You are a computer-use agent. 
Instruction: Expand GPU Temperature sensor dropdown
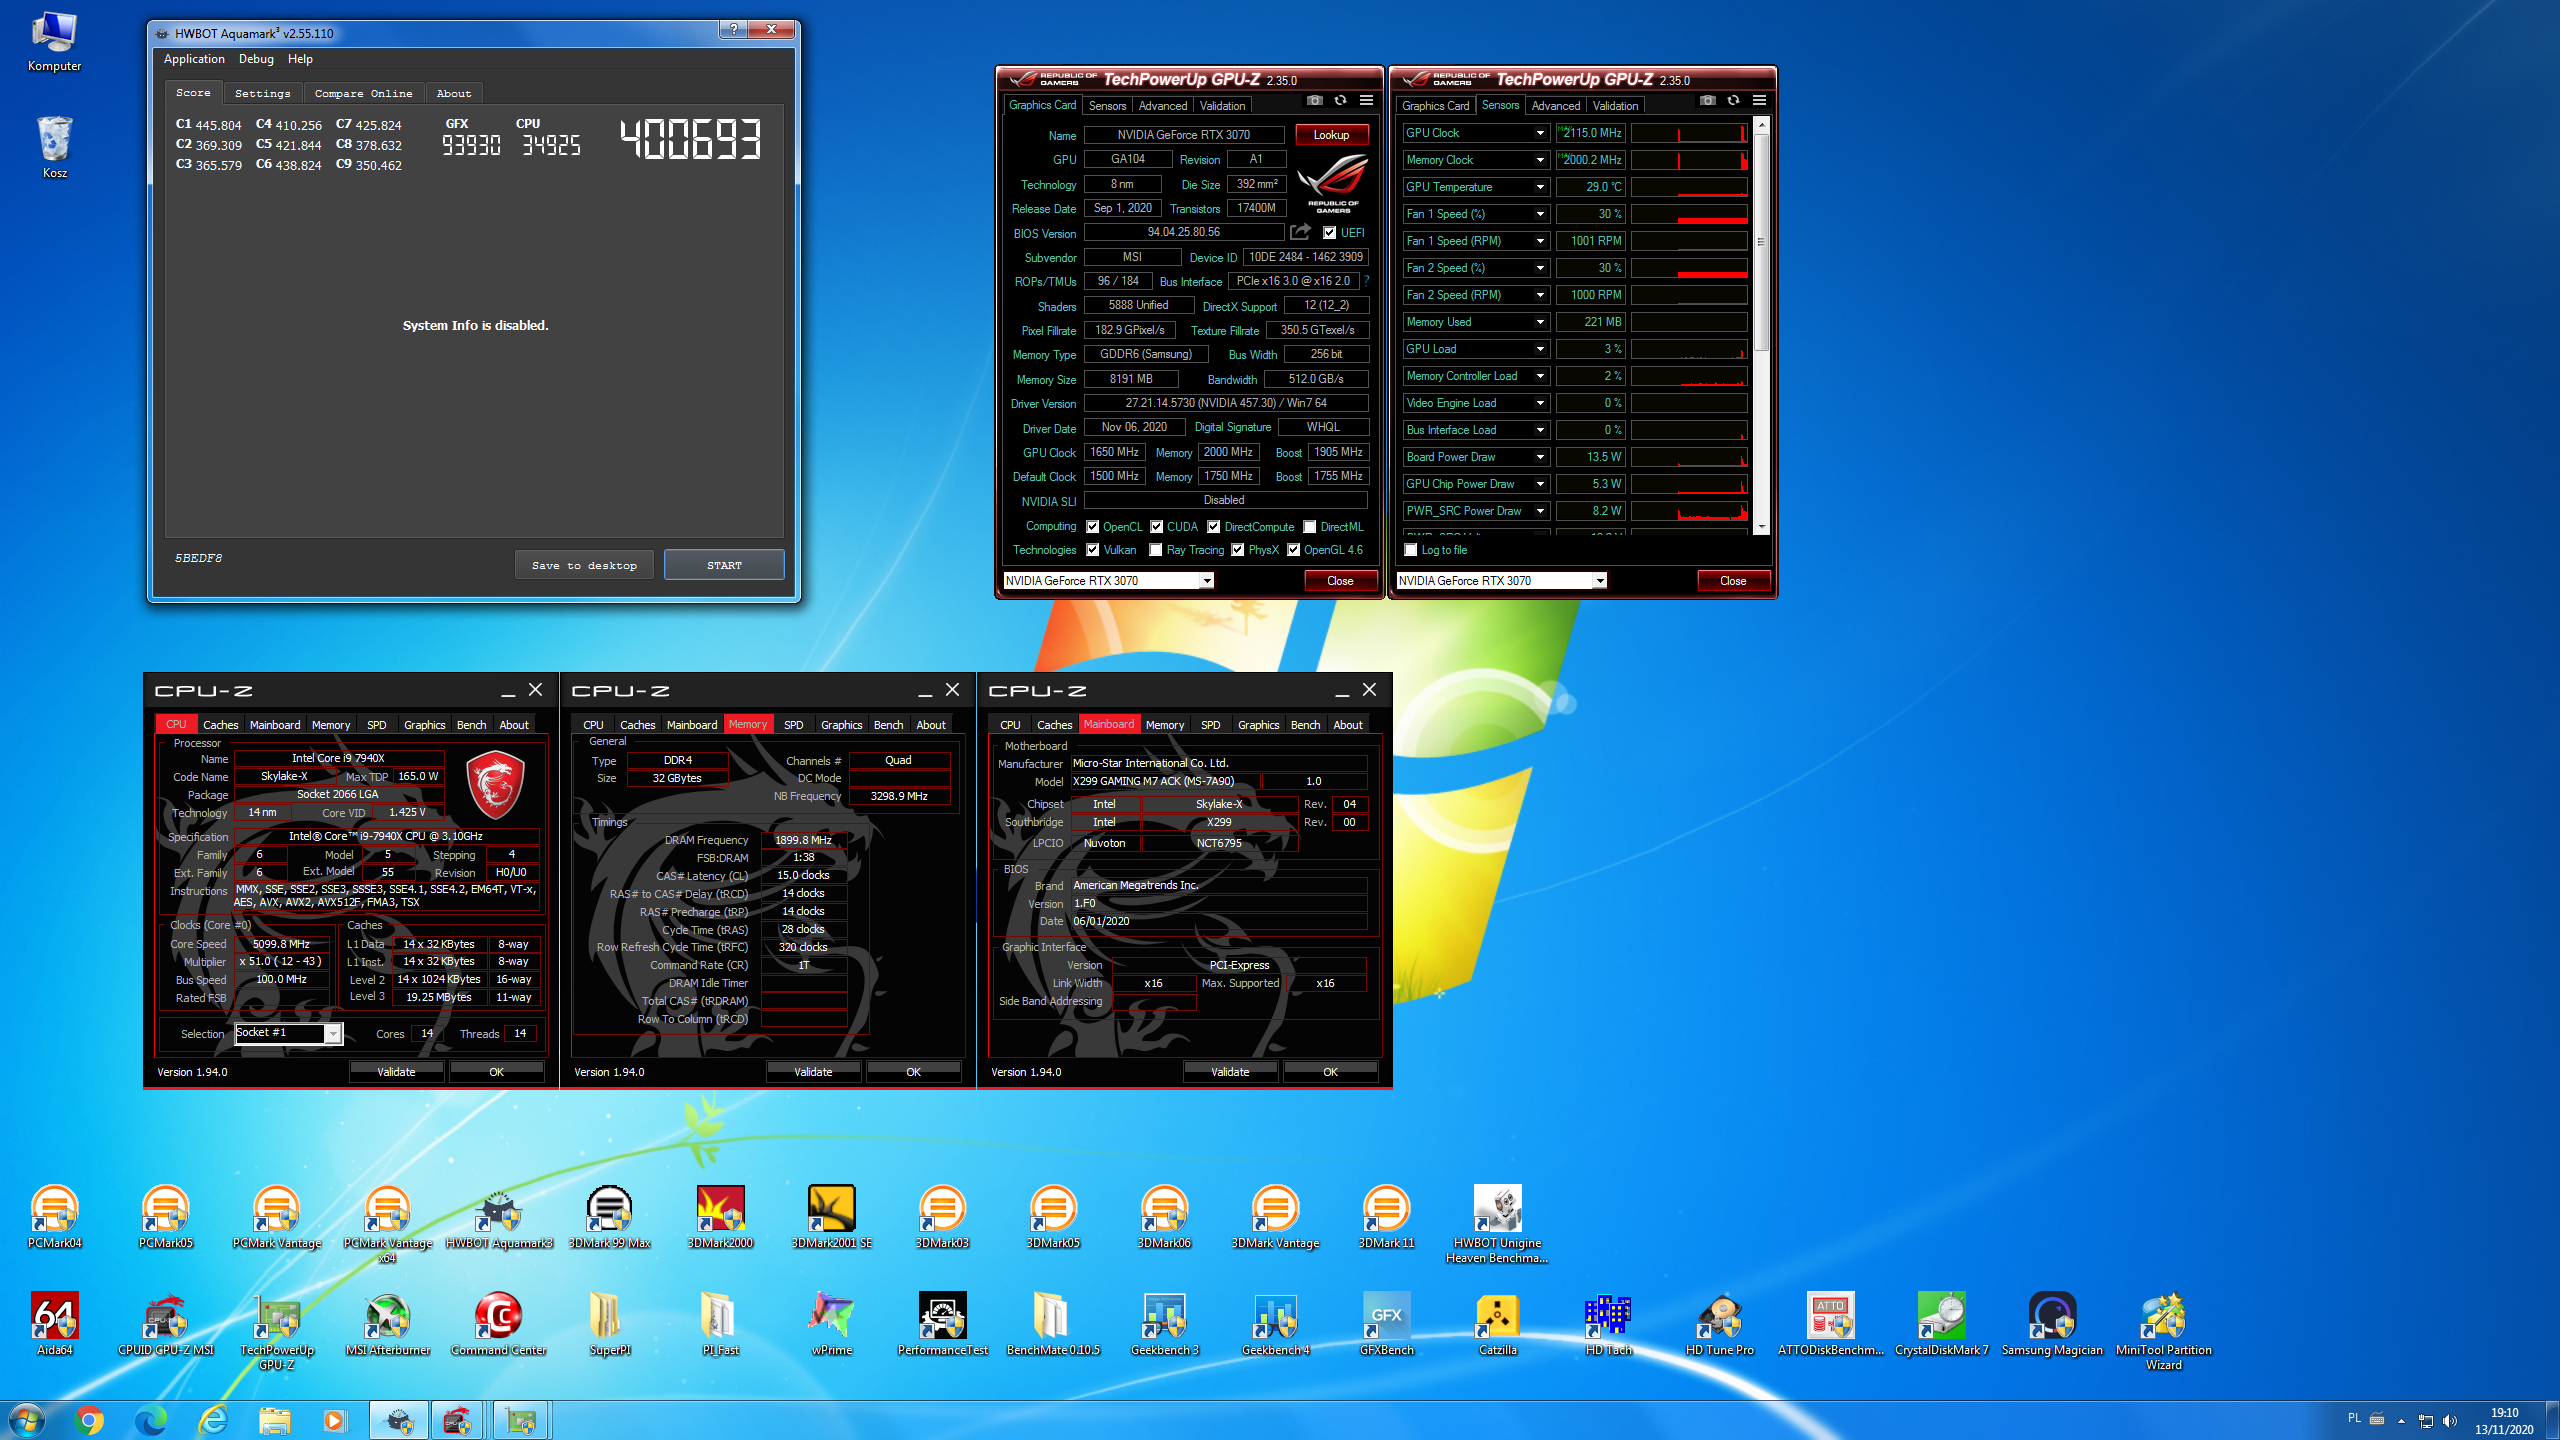coord(1540,187)
